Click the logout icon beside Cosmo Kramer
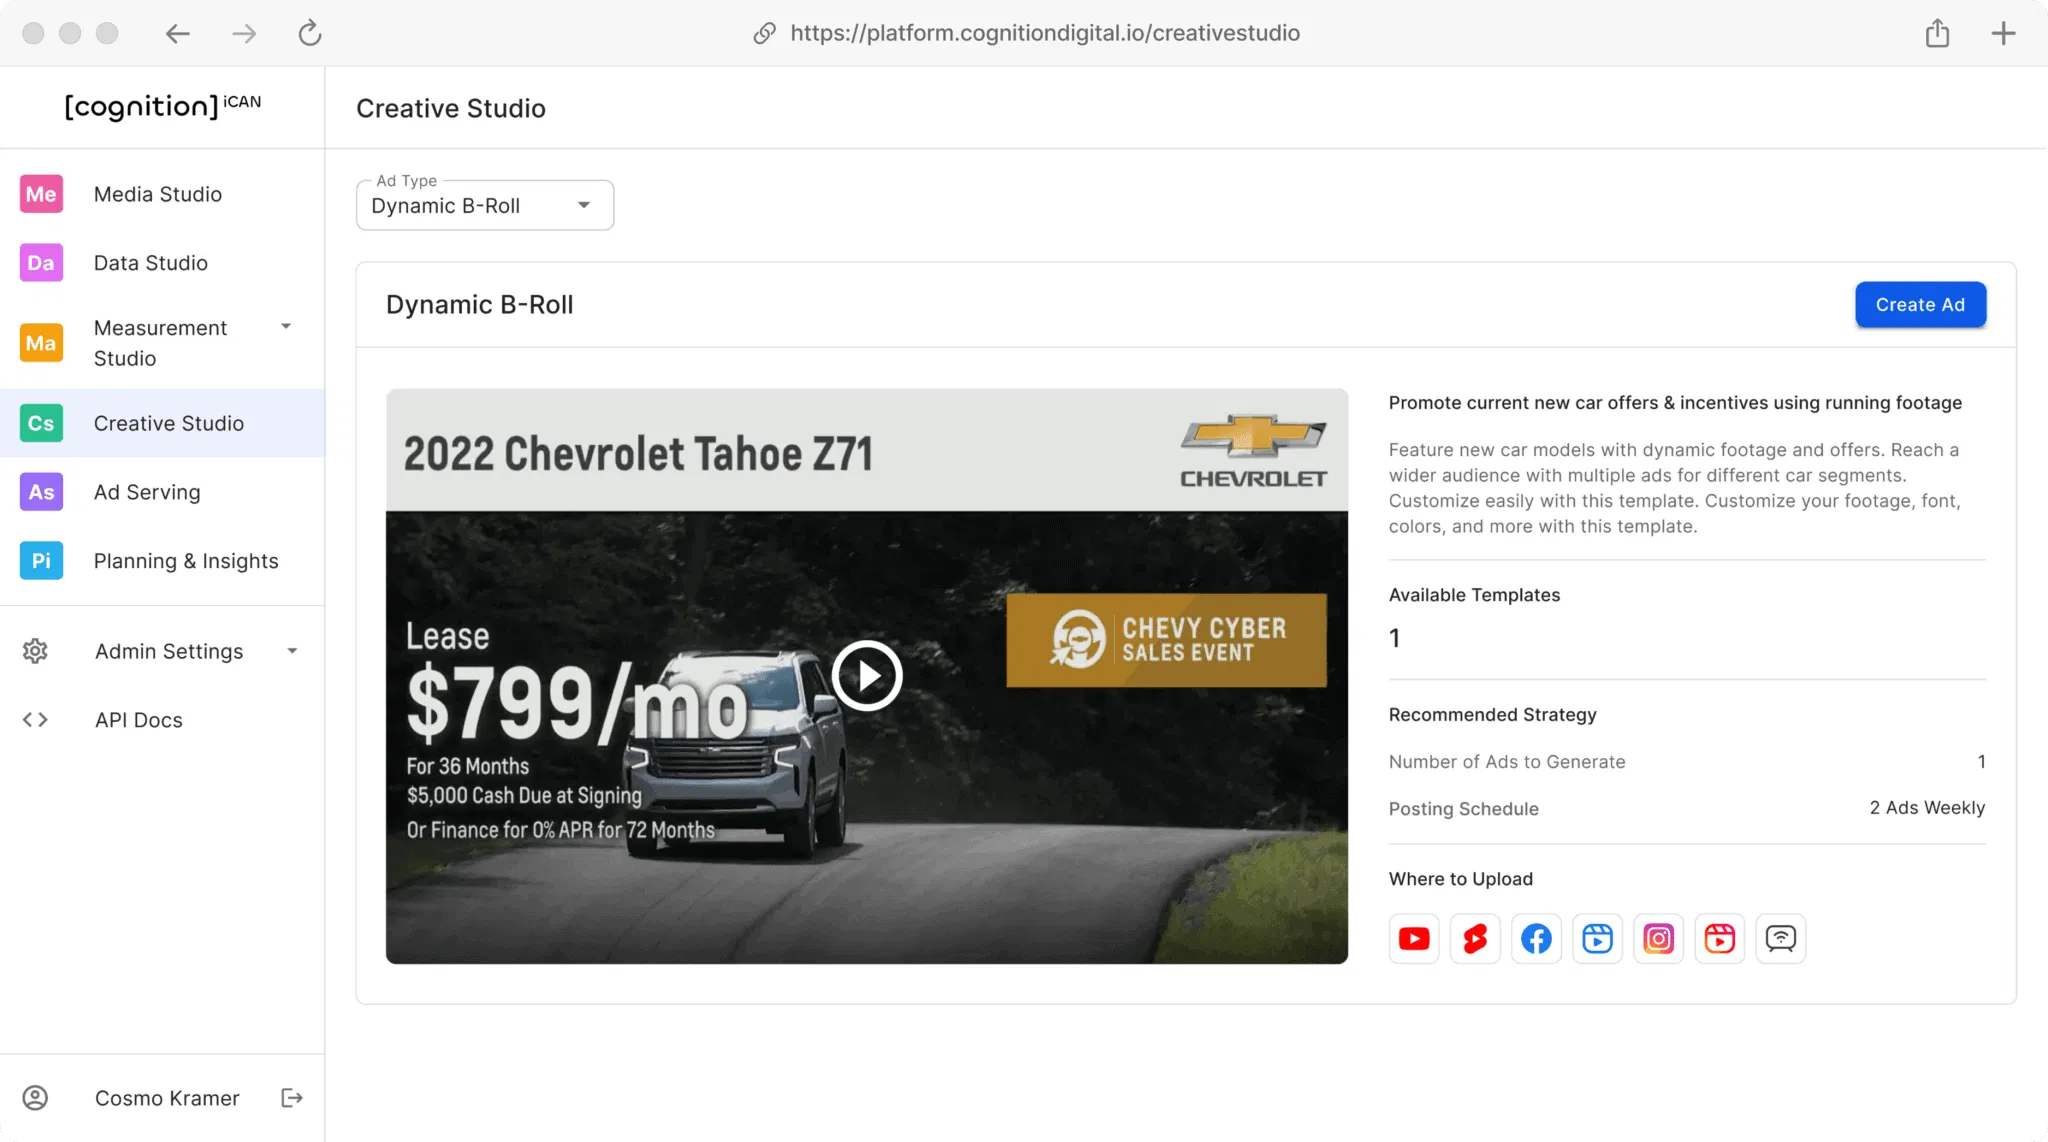Image resolution: width=2048 pixels, height=1142 pixels. coord(292,1098)
